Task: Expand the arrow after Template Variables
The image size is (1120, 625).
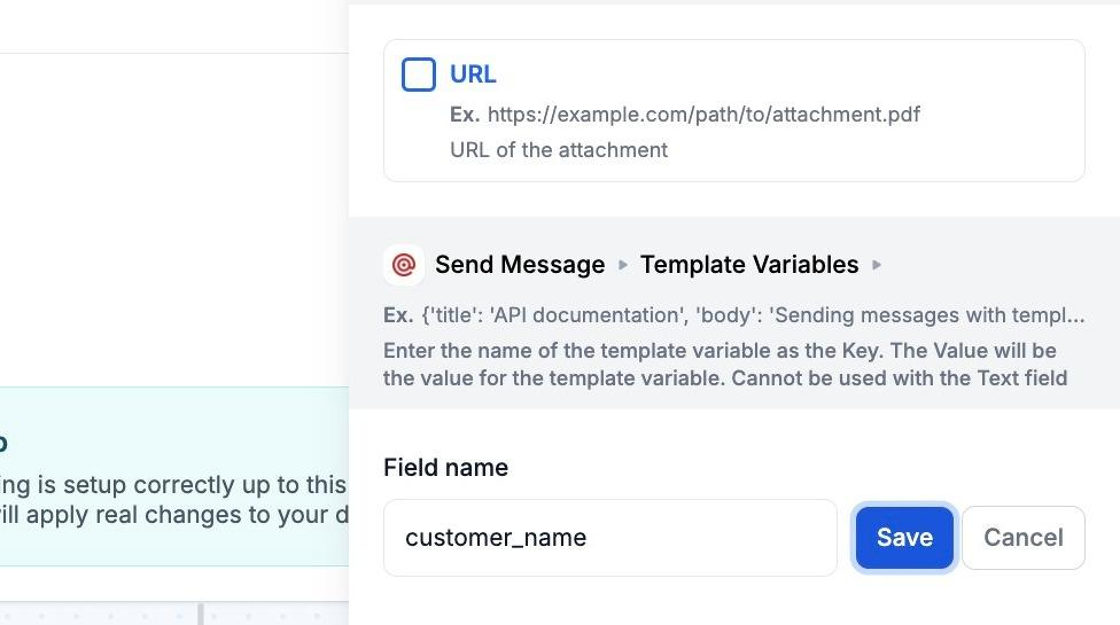Action: (x=877, y=265)
